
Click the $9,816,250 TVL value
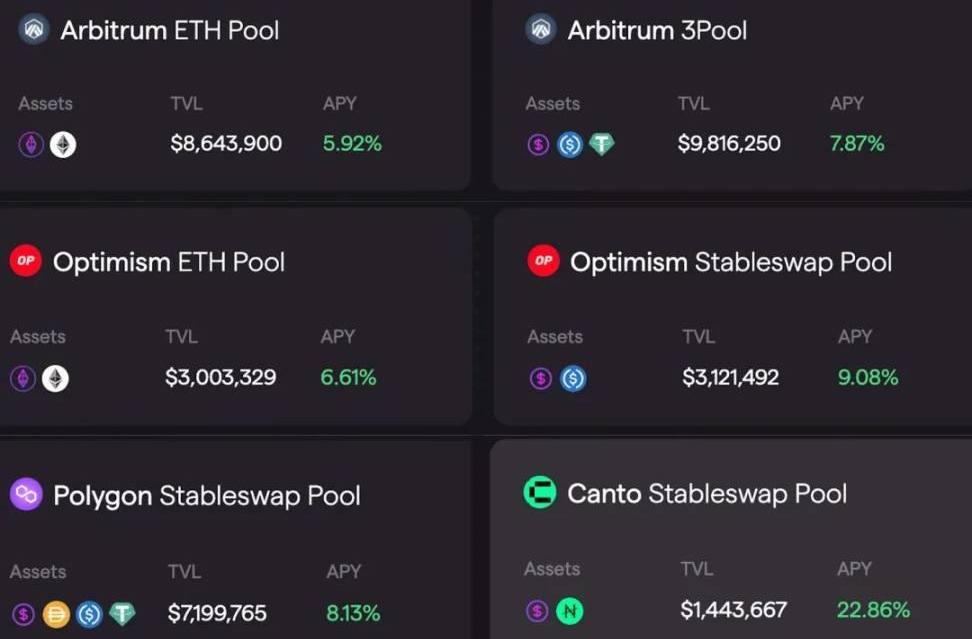pyautogui.click(x=729, y=144)
